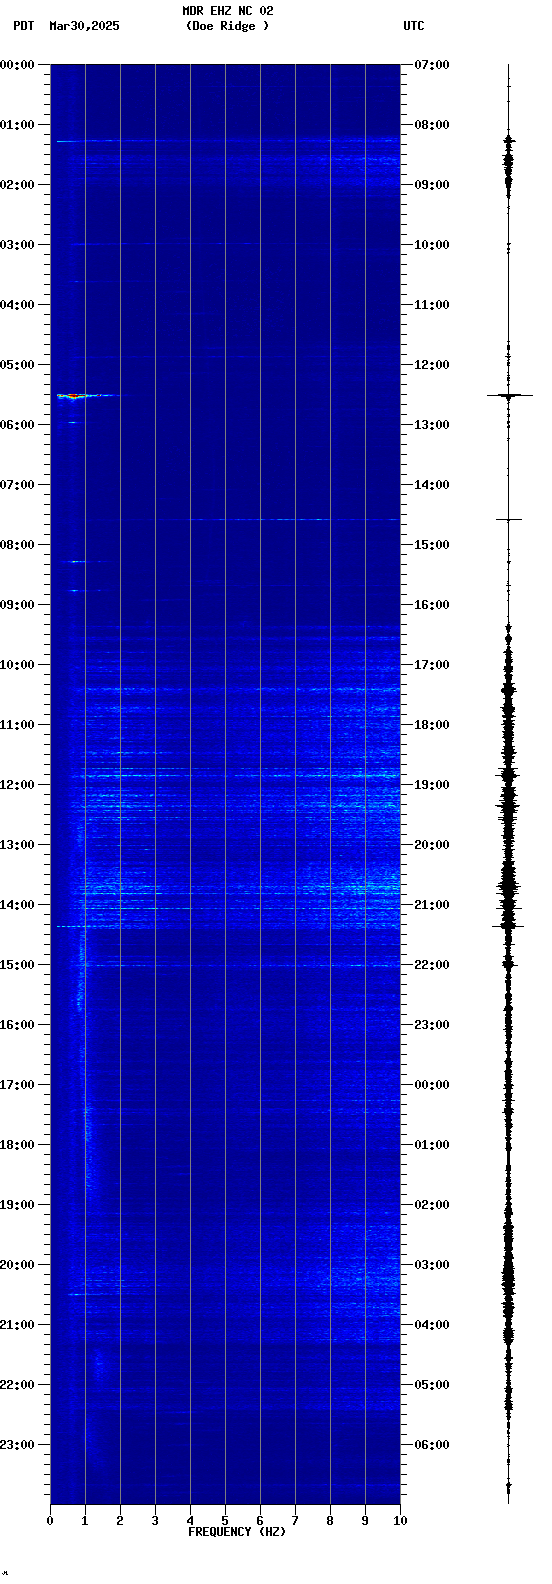
Task: Click the 13:00 UTC time label
Action: click(x=432, y=425)
